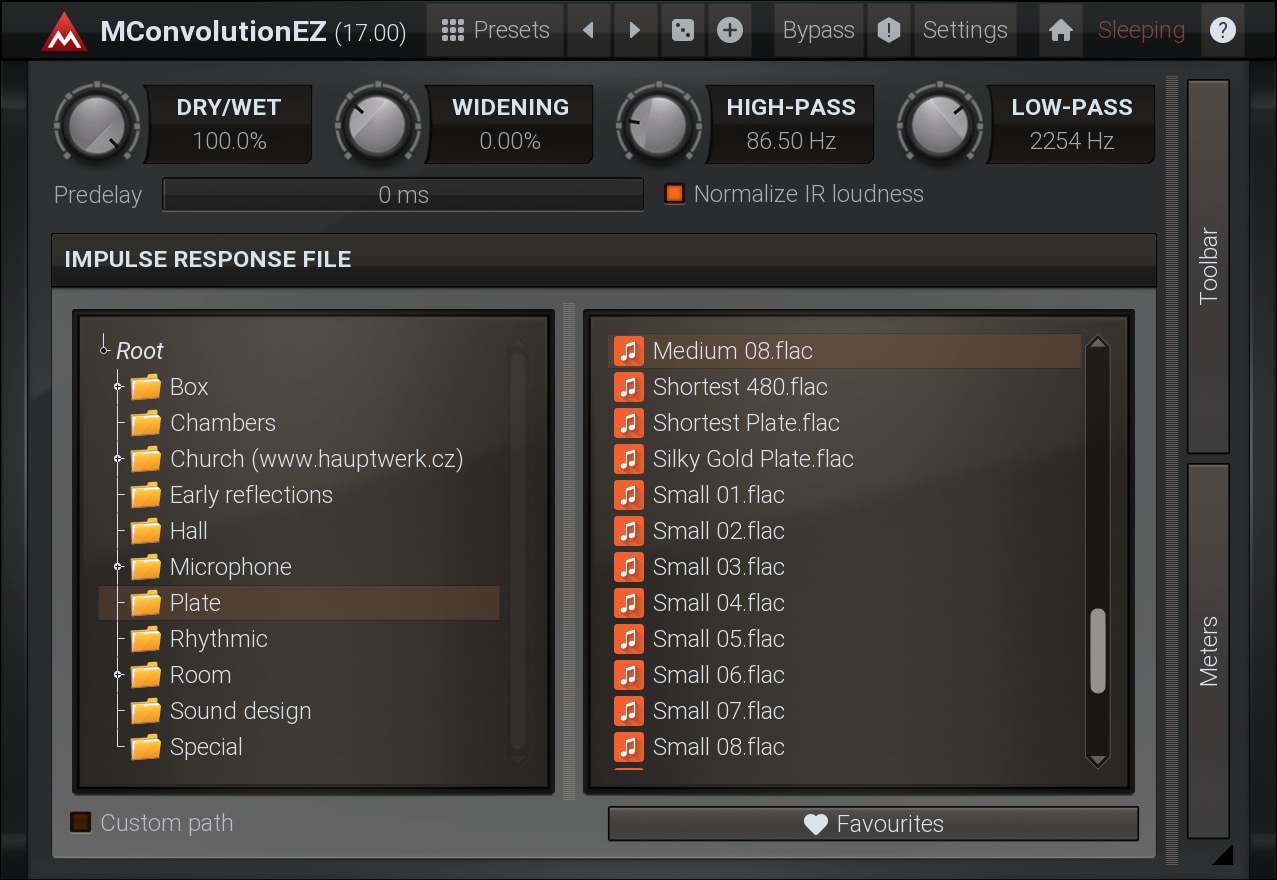The height and width of the screenshot is (880, 1277).
Task: Expand the Room folder tree node
Action: click(118, 675)
